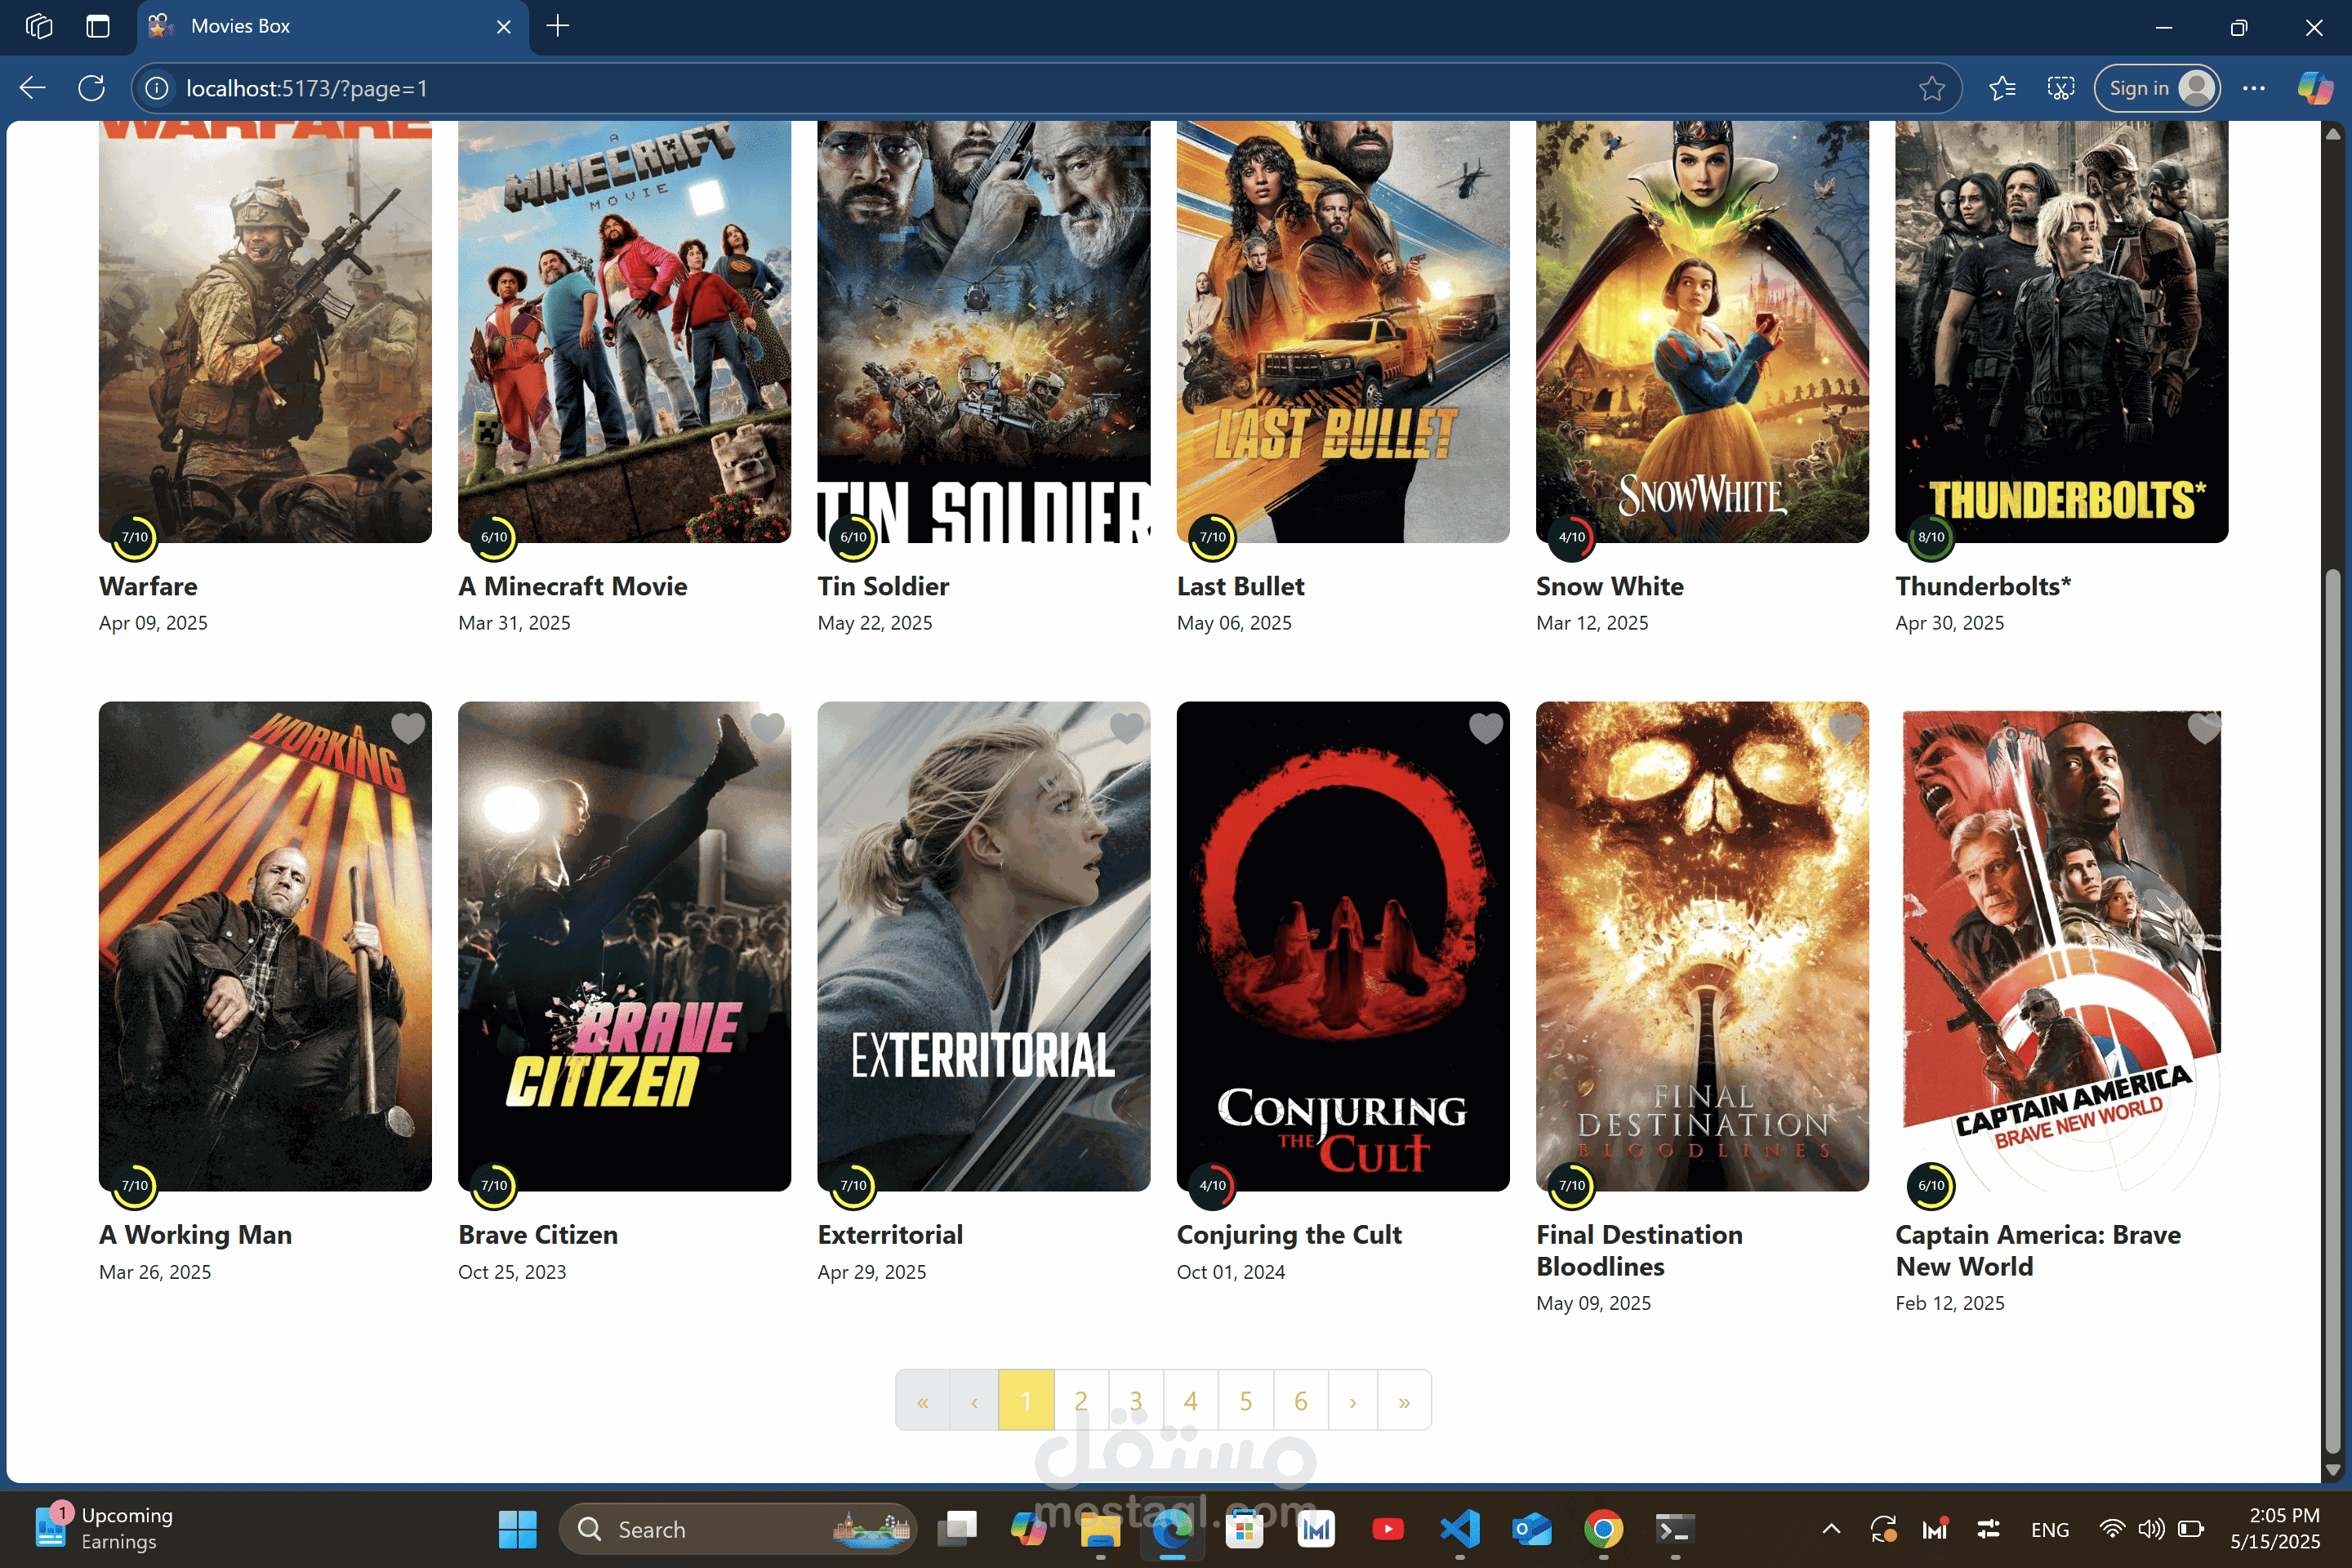Go to next page arrow in pagination
Viewport: 2352px width, 1568px height.
pos(1352,1400)
